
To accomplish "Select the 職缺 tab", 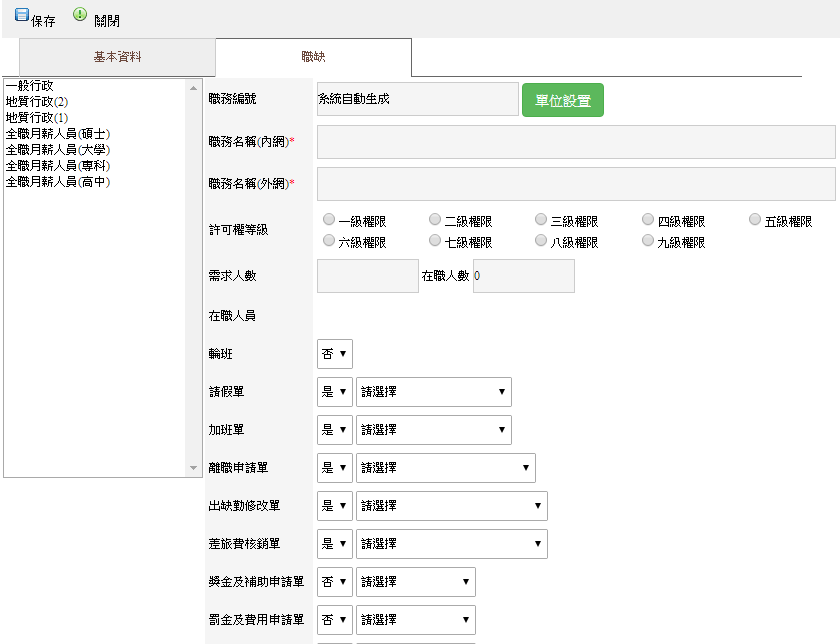I will pos(313,57).
